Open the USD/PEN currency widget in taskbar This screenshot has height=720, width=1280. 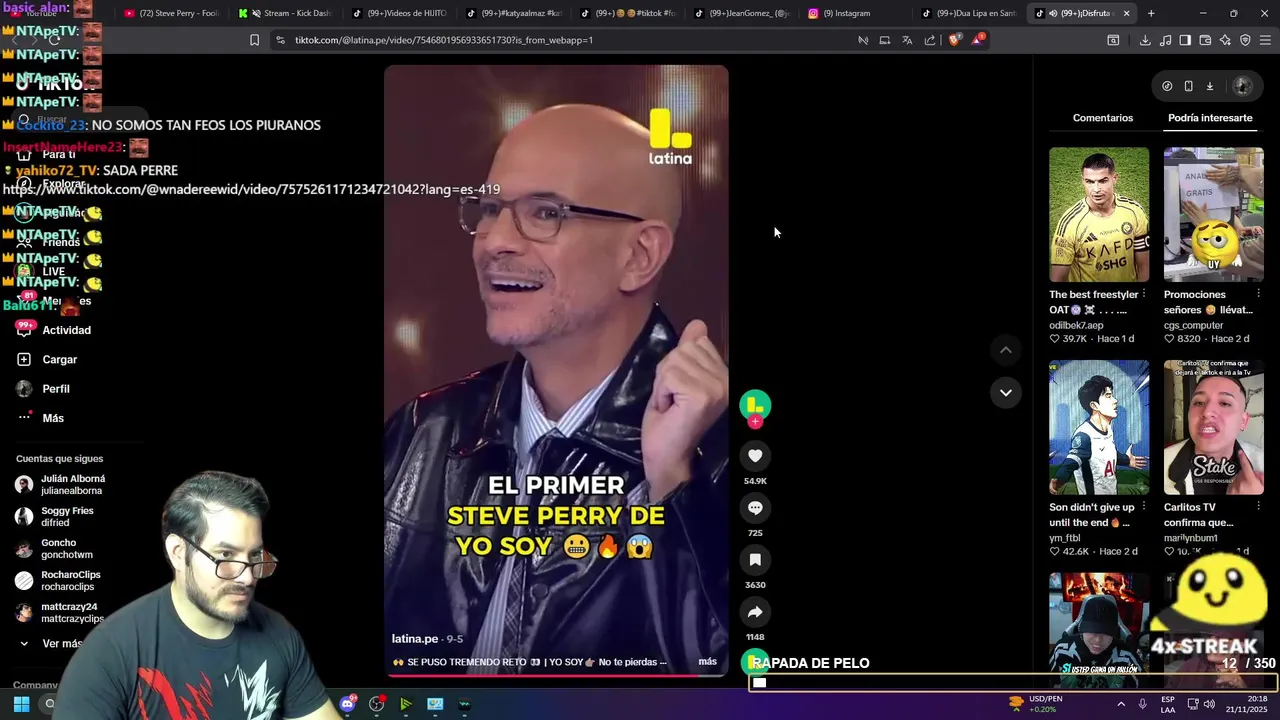(1036, 704)
